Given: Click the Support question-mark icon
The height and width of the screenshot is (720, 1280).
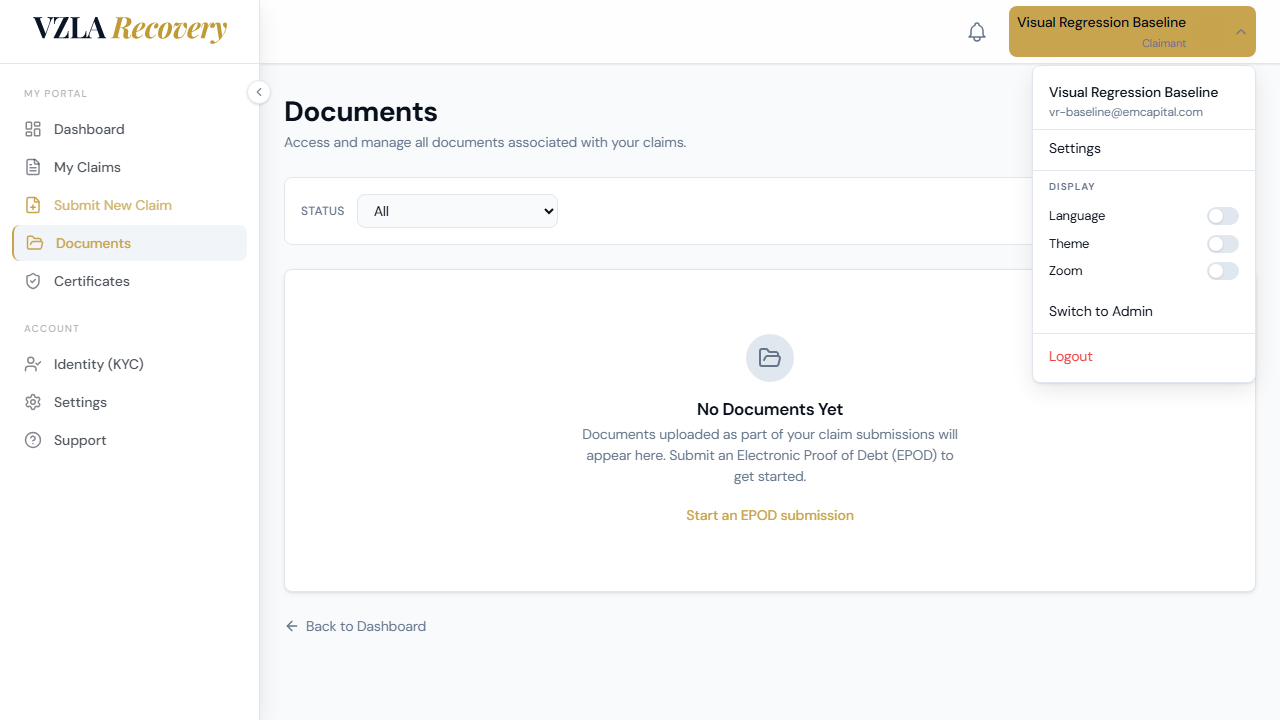Looking at the screenshot, I should (33, 440).
